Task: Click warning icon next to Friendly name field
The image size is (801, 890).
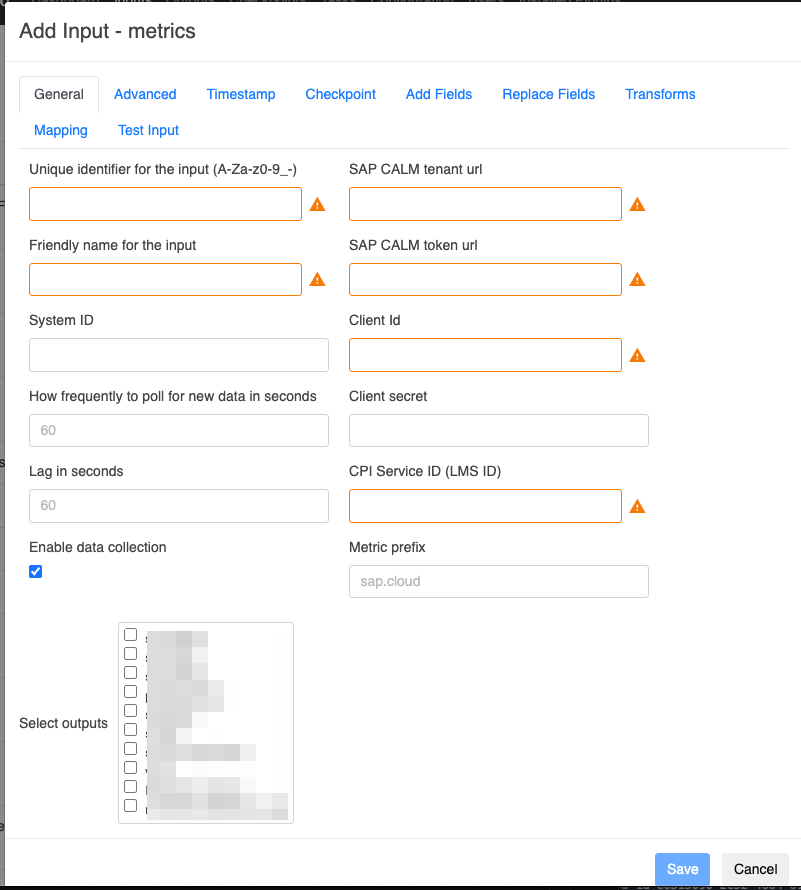Action: 317,280
